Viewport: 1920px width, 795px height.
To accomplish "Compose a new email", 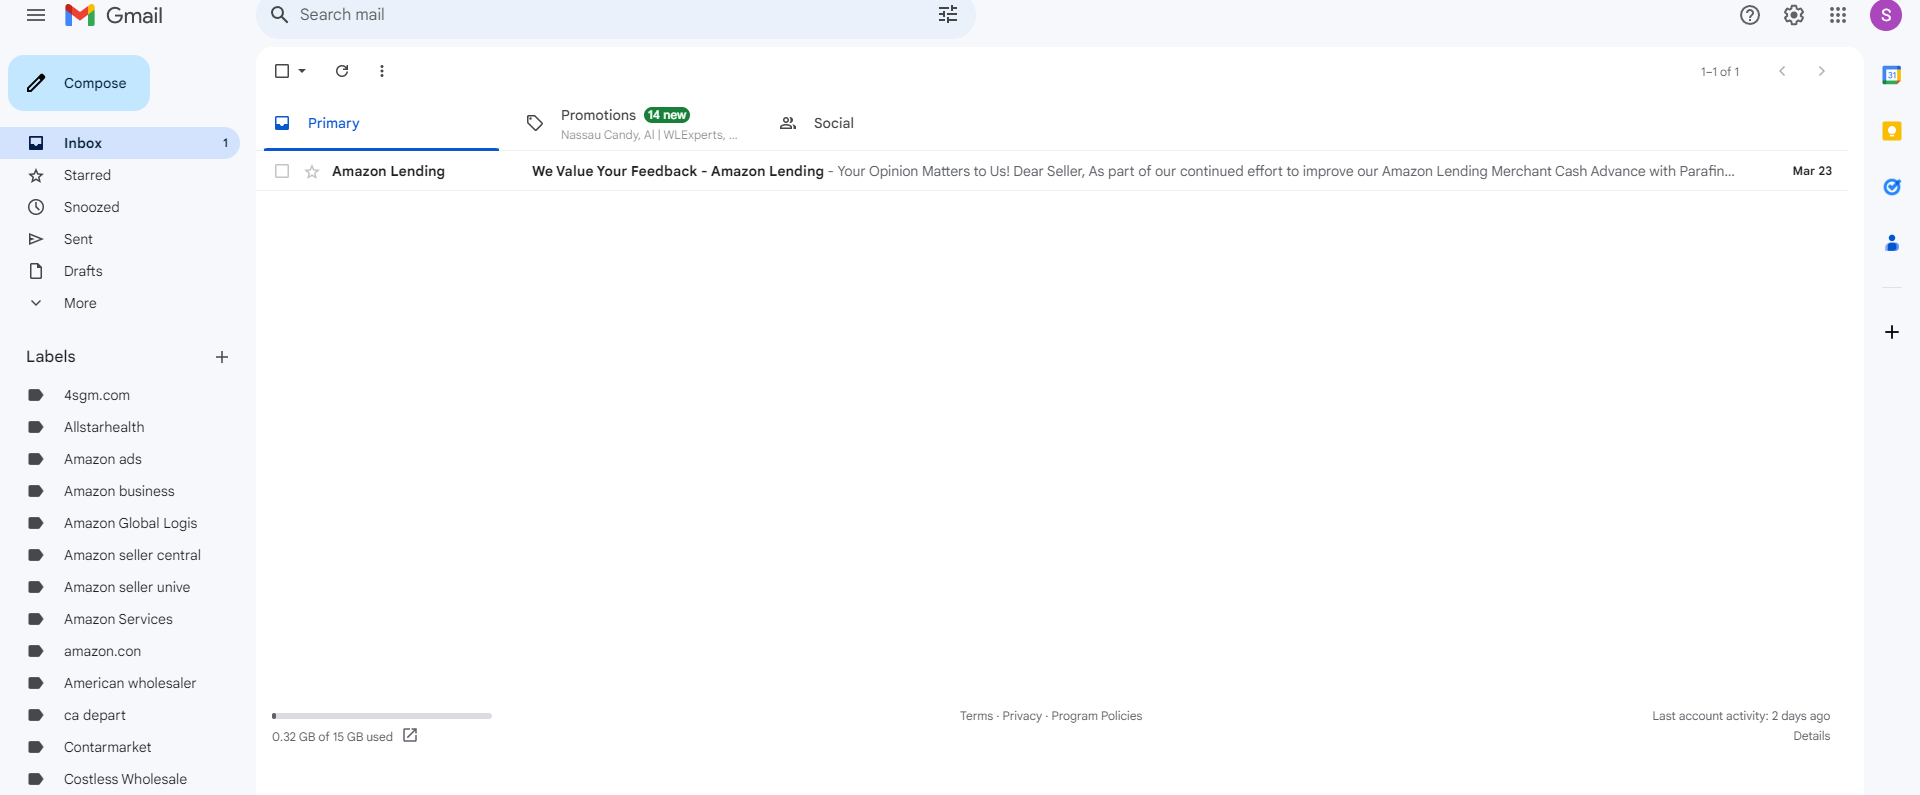I will pyautogui.click(x=79, y=83).
